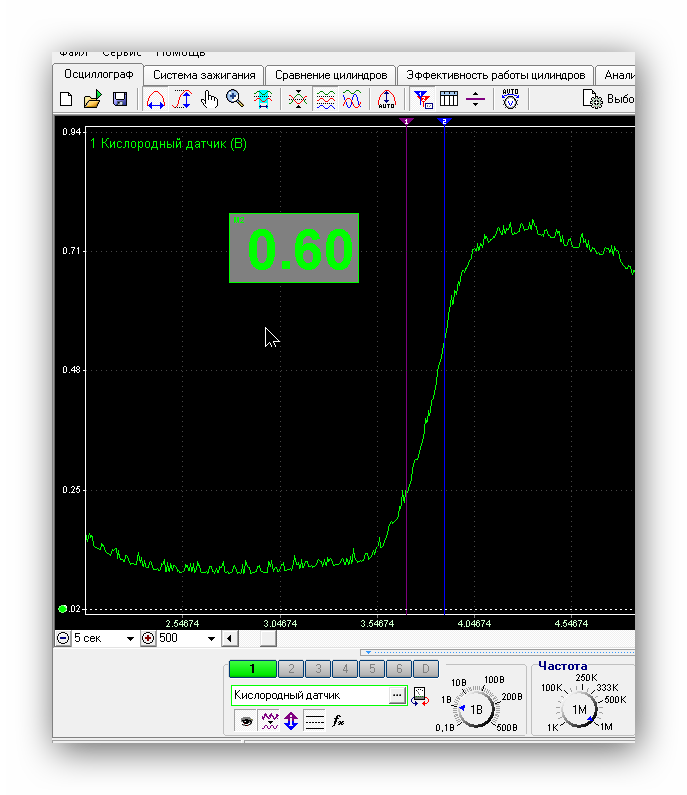Select the horizontal stretch waveform tool
The height and width of the screenshot is (795, 687).
[156, 99]
